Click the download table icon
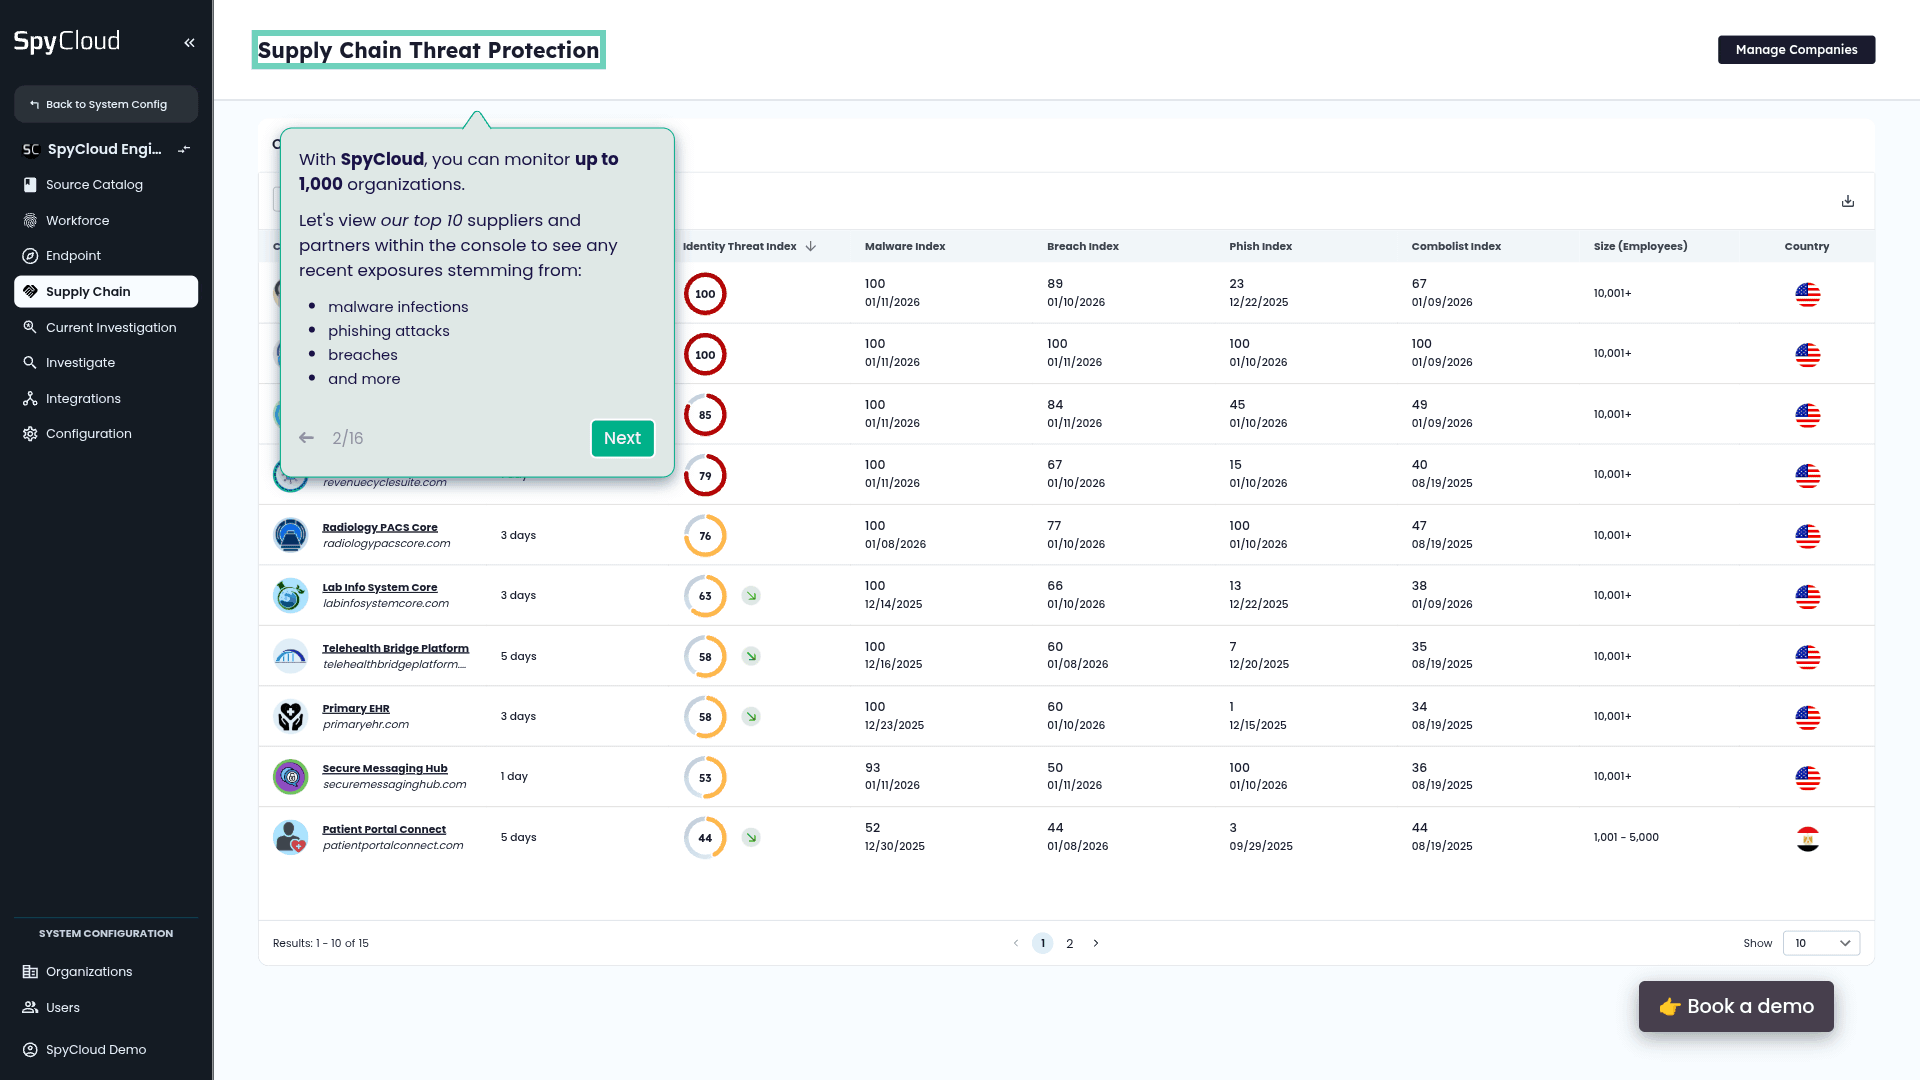This screenshot has height=1080, width=1920. tap(1848, 201)
